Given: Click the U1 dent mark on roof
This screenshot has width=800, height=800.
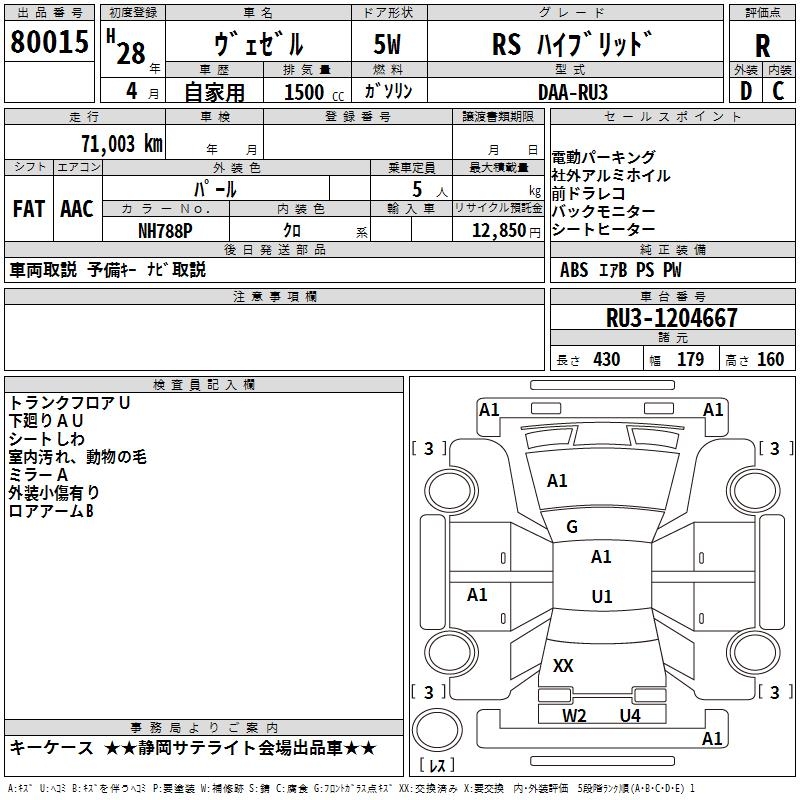Looking at the screenshot, I should 602,596.
